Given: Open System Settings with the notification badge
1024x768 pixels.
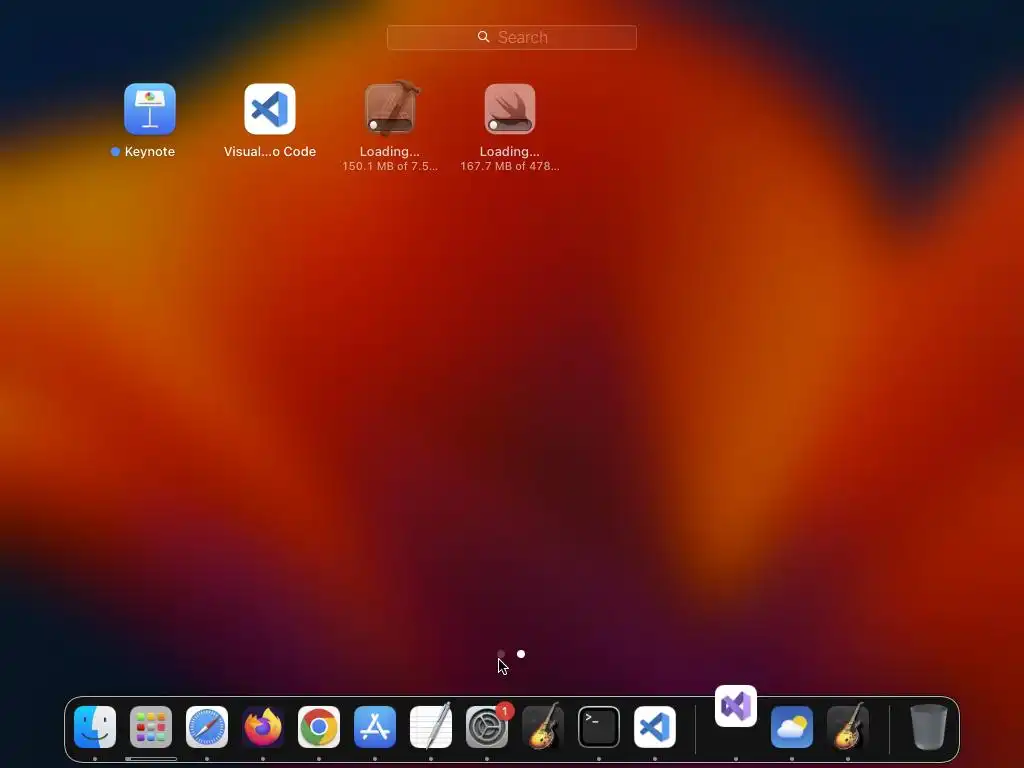Looking at the screenshot, I should (x=487, y=727).
